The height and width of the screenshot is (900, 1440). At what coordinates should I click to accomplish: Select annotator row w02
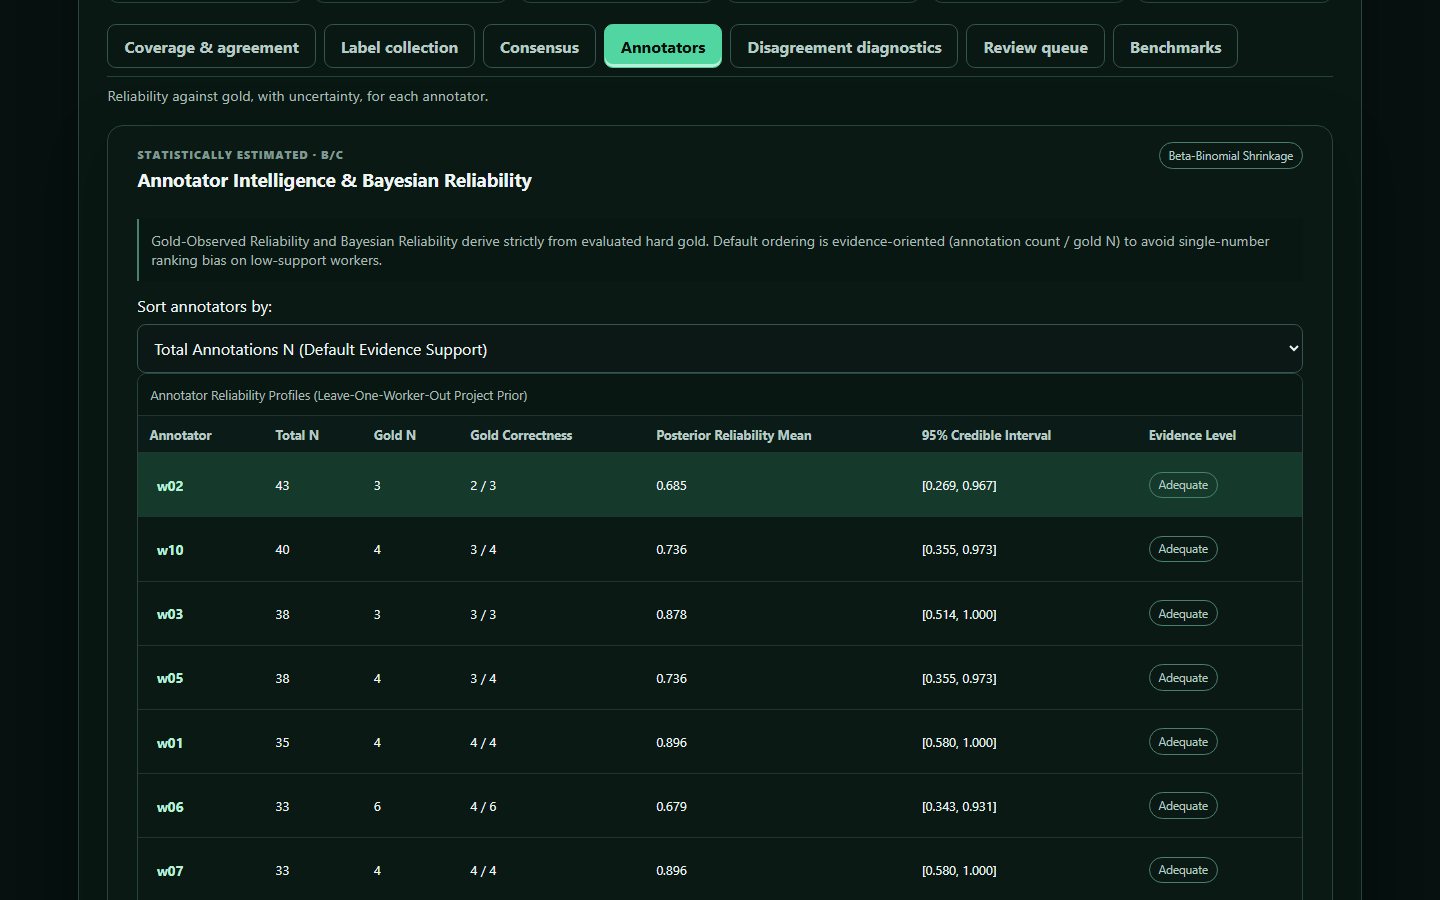pos(720,485)
